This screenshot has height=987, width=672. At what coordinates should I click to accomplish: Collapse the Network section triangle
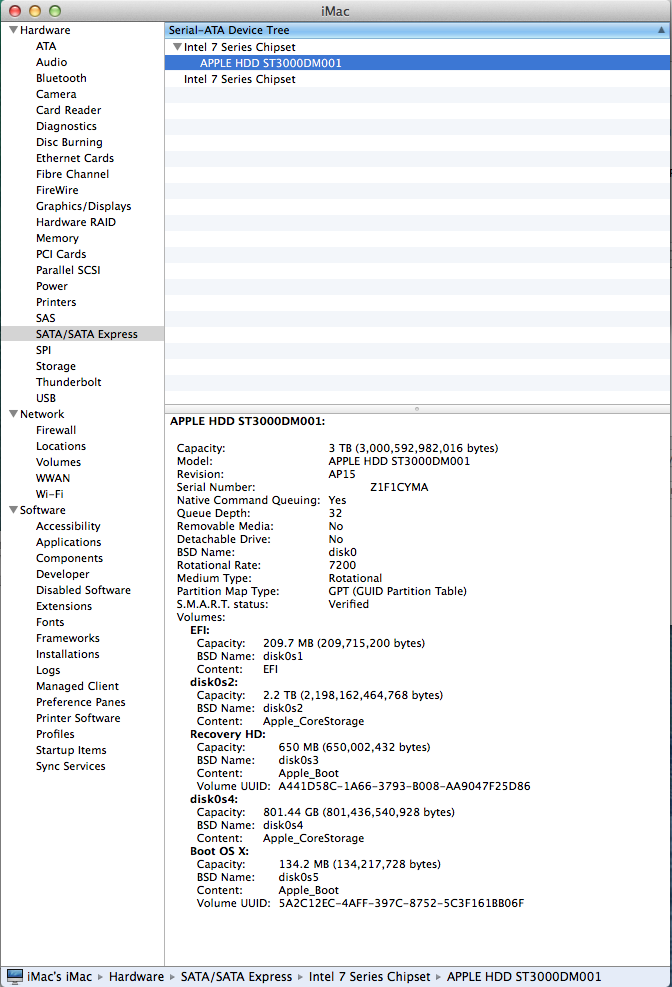(13, 414)
